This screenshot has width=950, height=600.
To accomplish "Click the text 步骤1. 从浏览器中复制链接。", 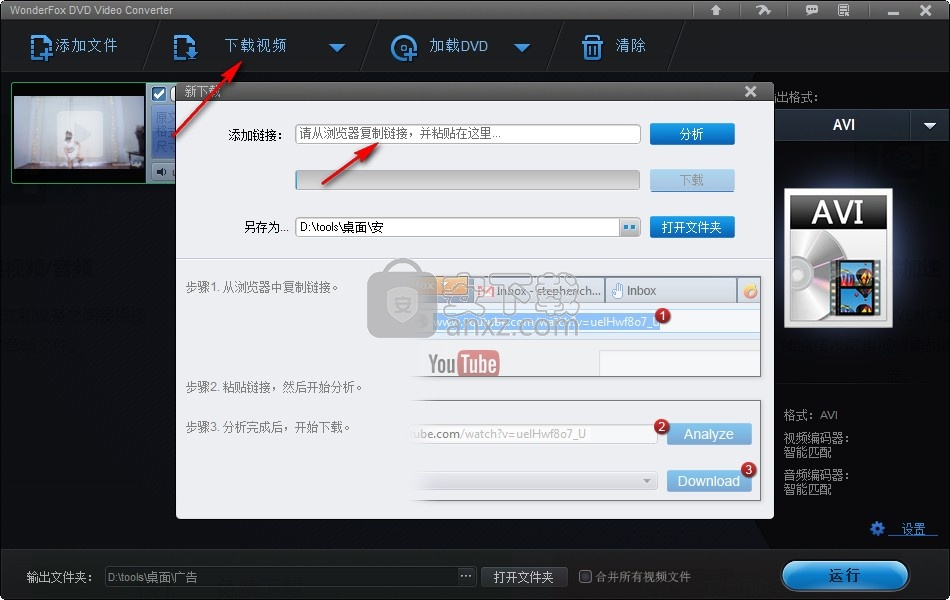I will click(x=262, y=287).
